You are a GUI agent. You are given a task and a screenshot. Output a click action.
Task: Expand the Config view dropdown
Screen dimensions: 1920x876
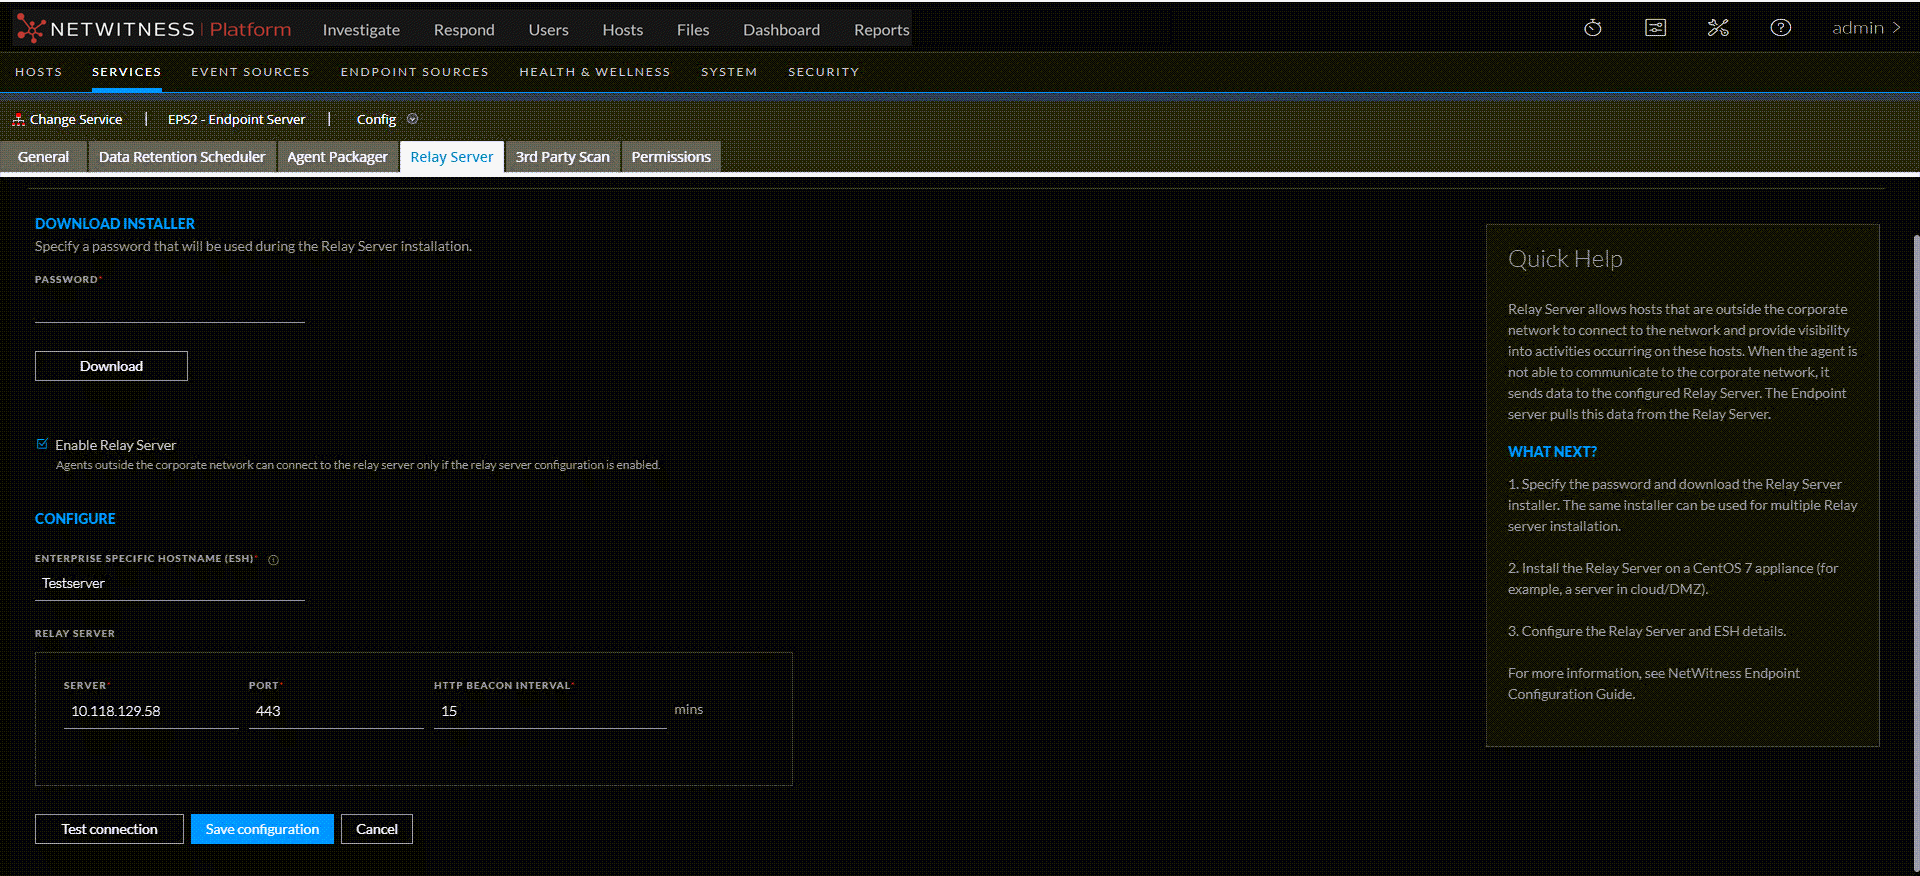(x=412, y=119)
